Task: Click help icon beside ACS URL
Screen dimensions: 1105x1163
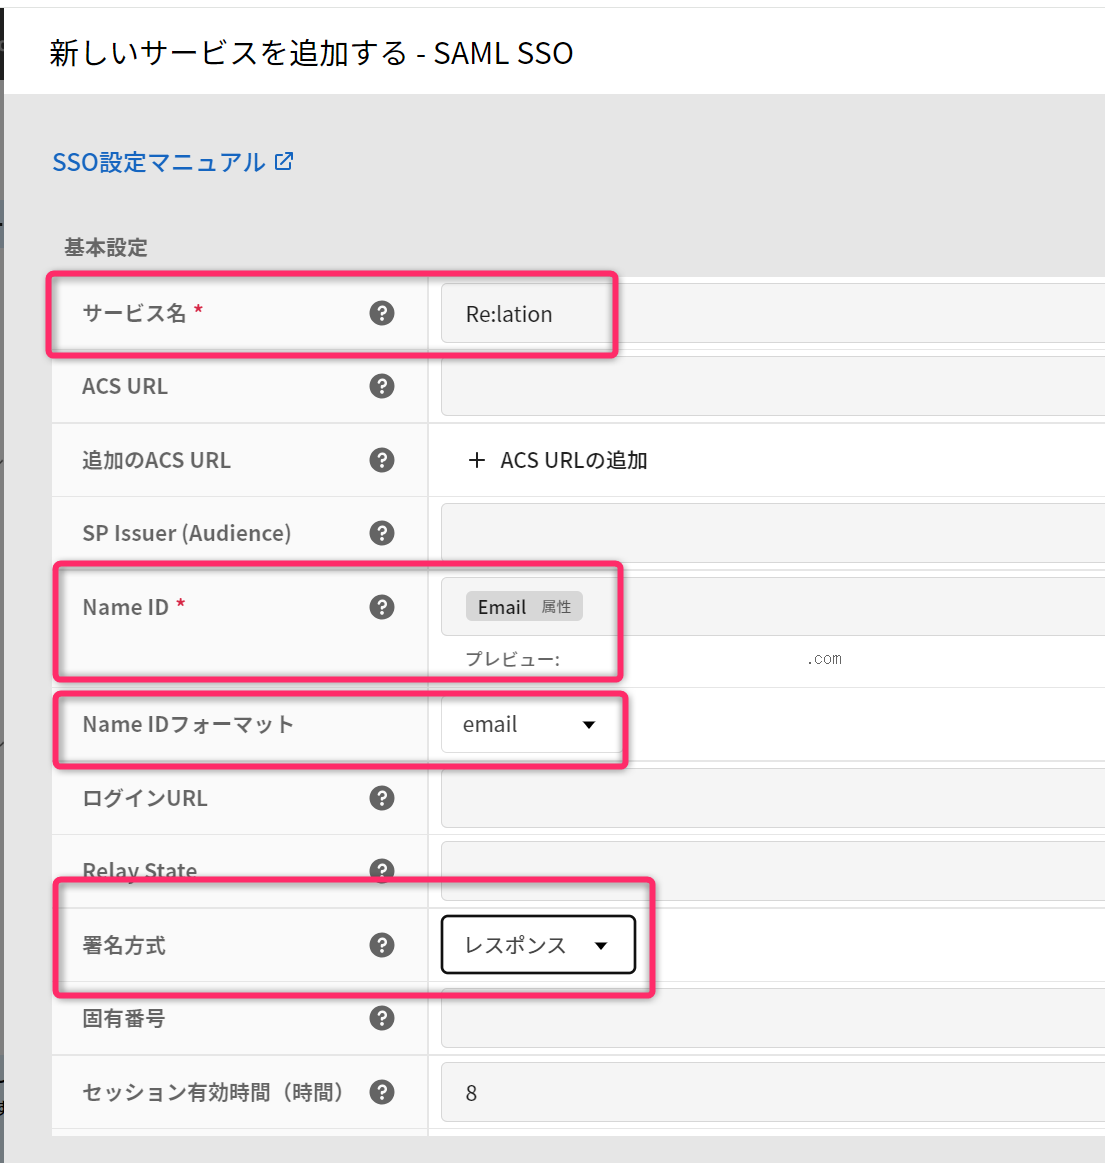Action: click(x=382, y=386)
